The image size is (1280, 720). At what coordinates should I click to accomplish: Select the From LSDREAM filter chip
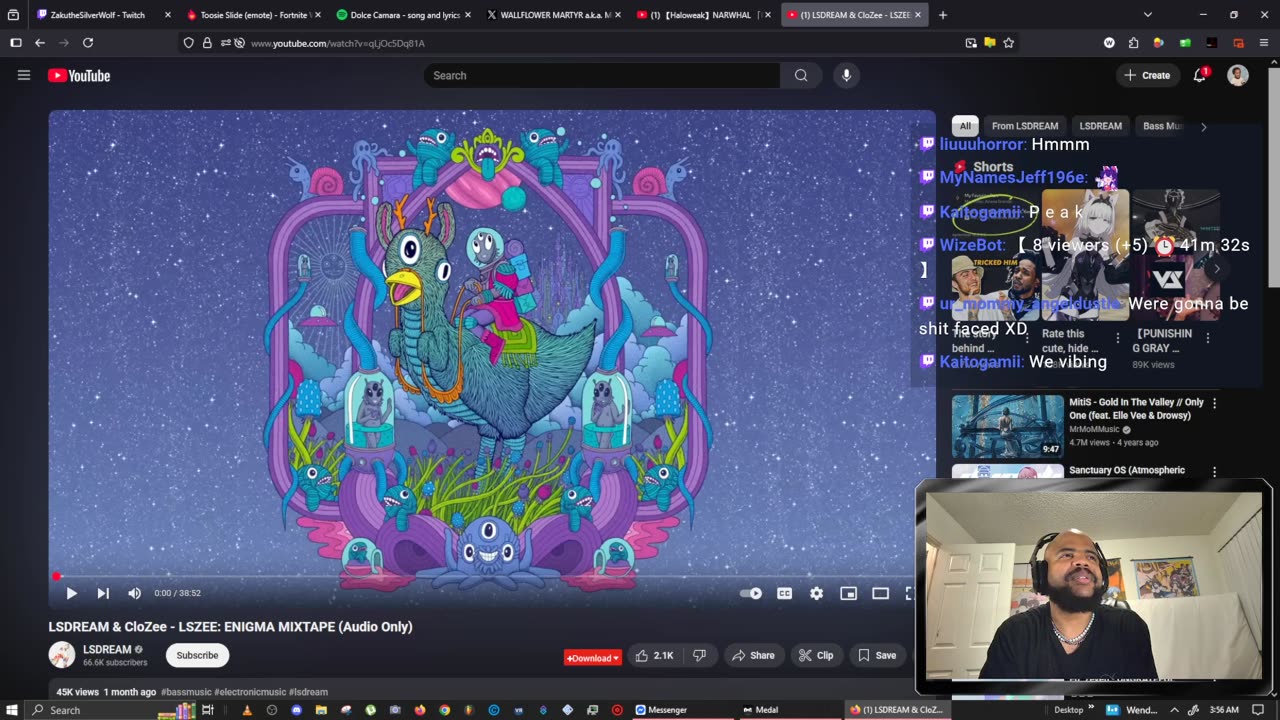tap(1025, 126)
